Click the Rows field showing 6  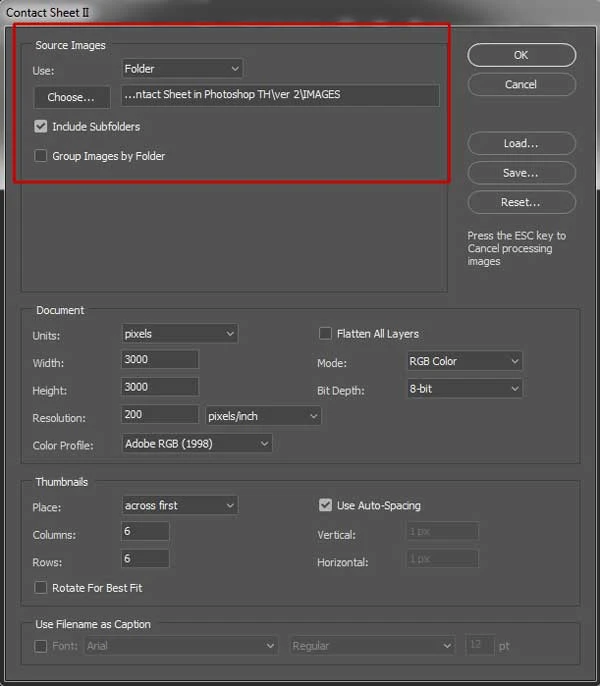145,559
